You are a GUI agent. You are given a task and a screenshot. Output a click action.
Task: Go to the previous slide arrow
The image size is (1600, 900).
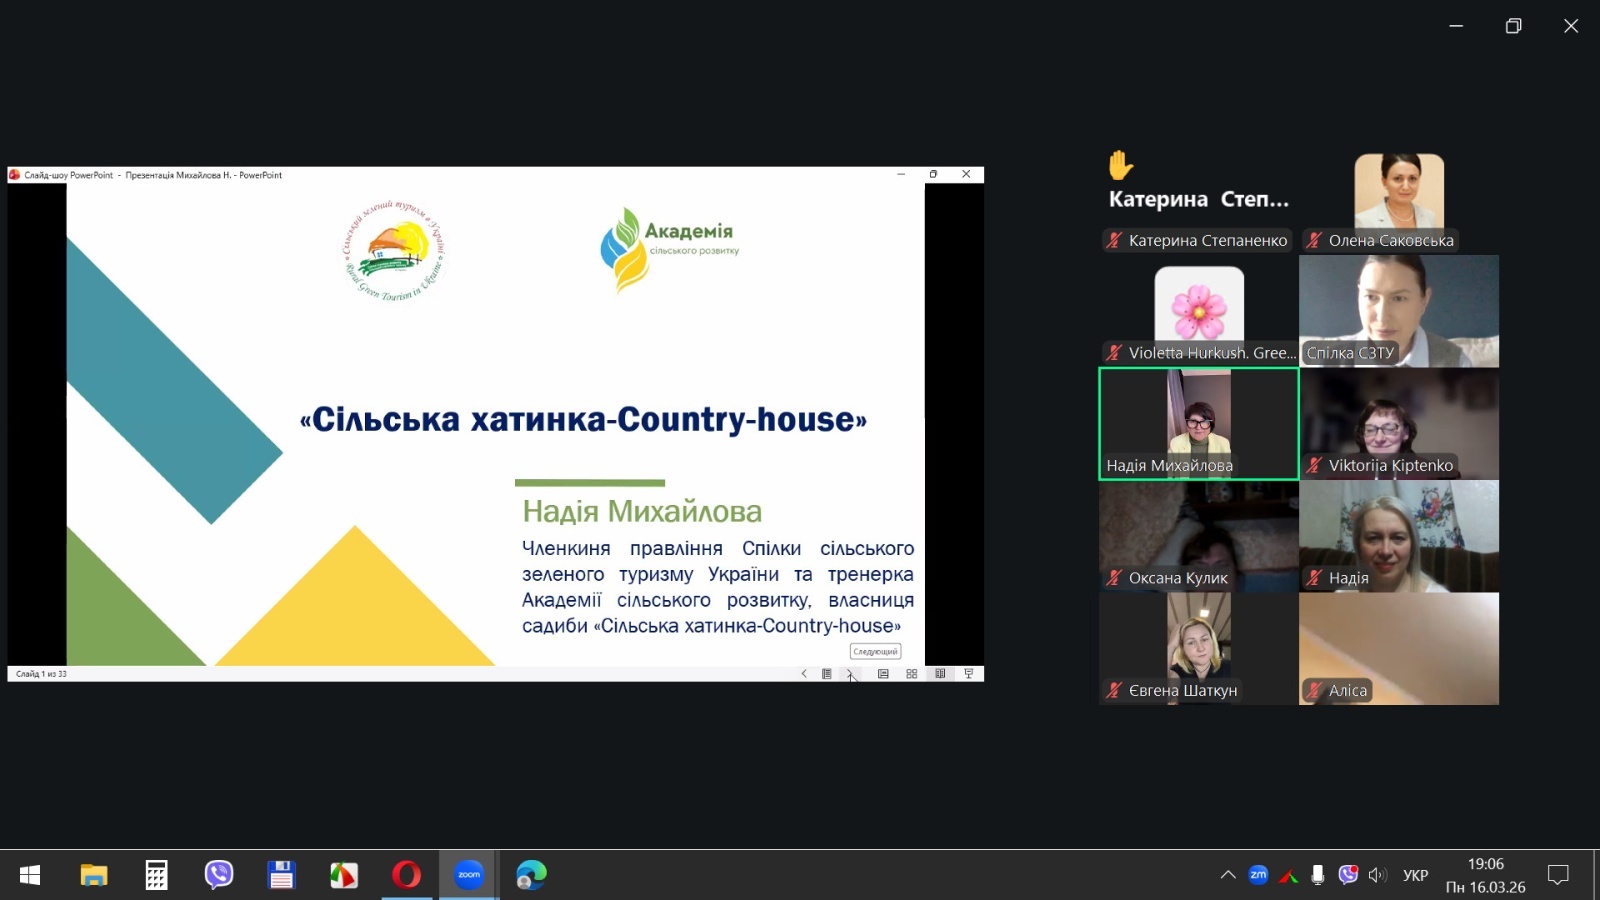(x=804, y=674)
